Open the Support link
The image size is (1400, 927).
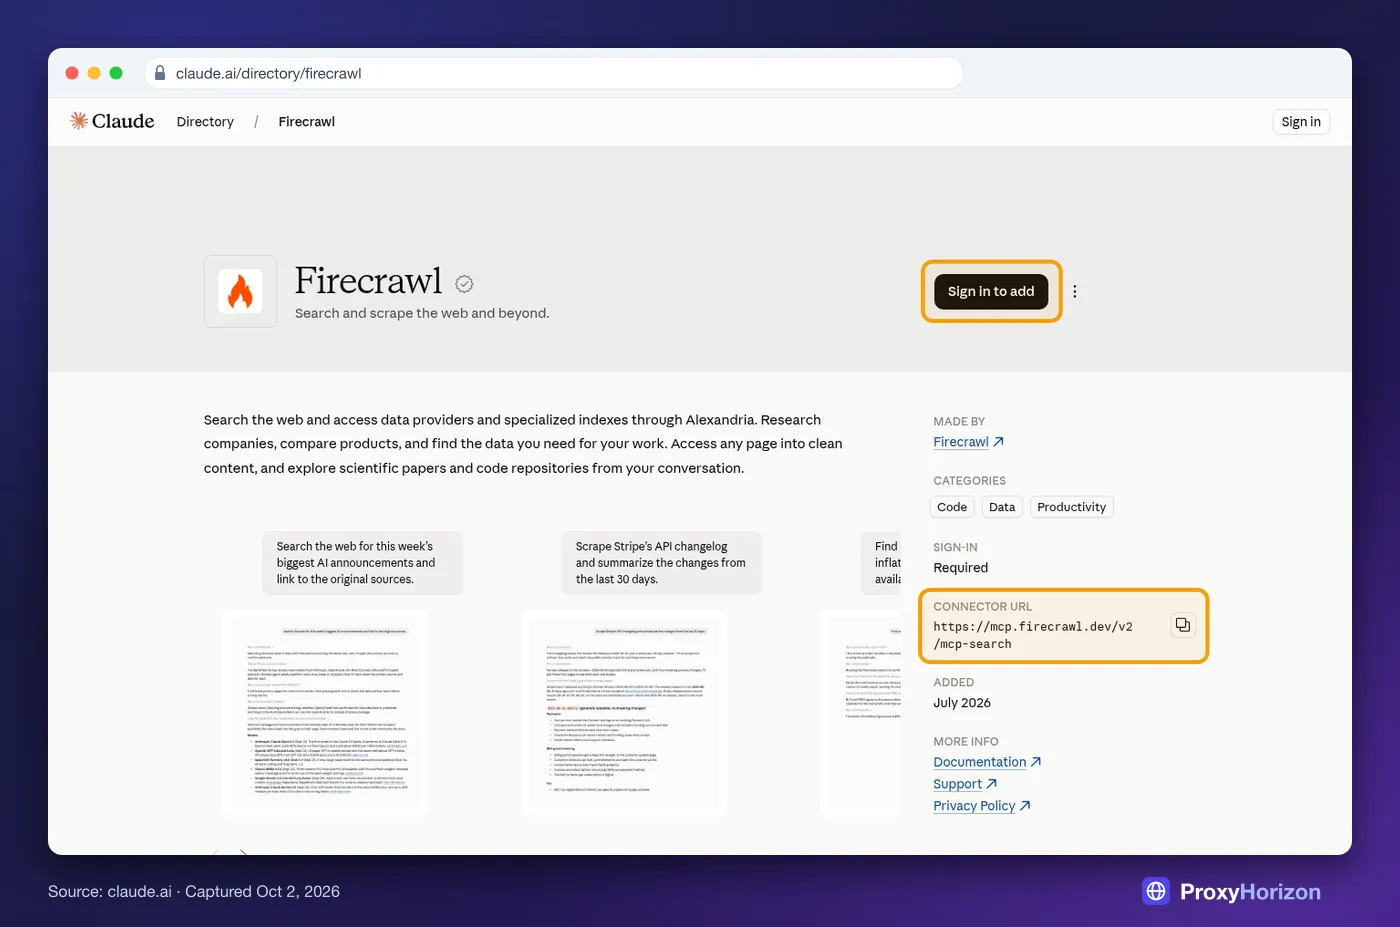965,784
